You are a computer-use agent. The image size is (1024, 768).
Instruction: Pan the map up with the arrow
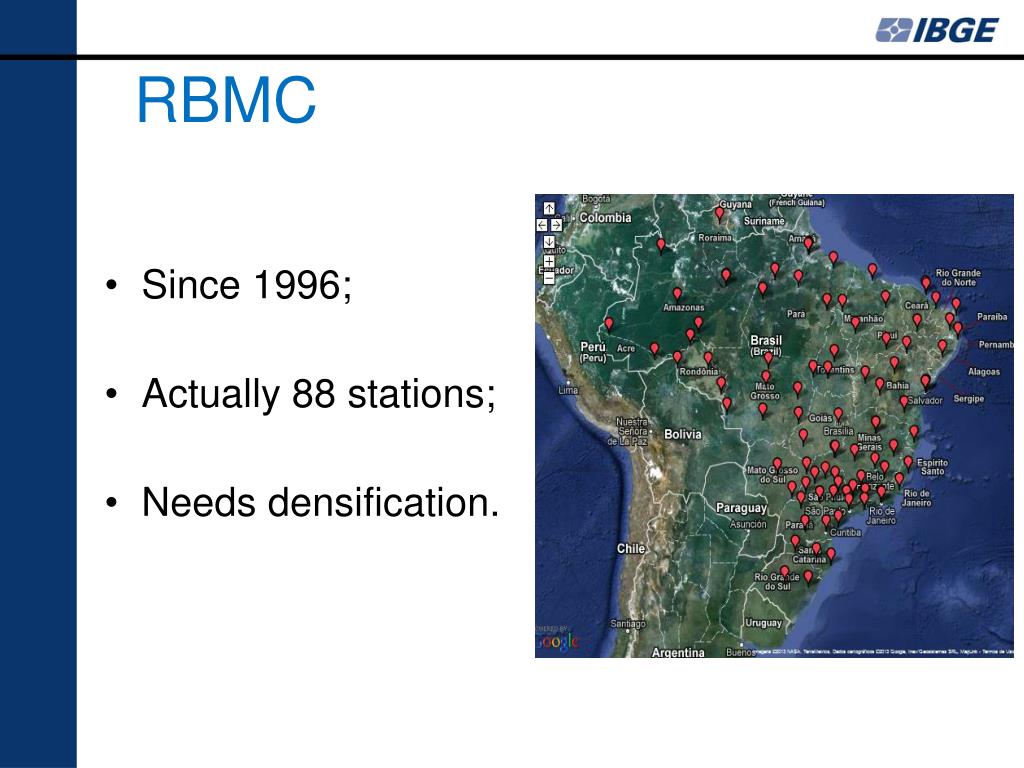tap(549, 208)
